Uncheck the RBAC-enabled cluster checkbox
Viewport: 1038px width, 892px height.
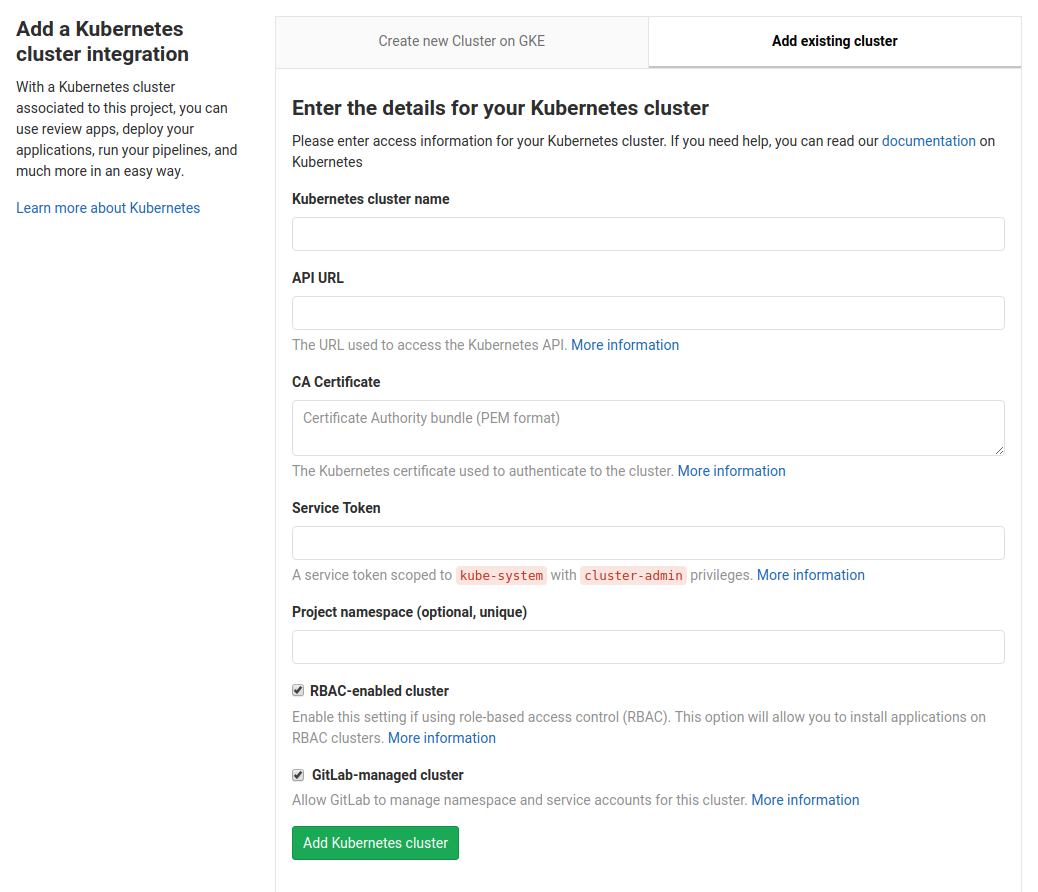(297, 689)
